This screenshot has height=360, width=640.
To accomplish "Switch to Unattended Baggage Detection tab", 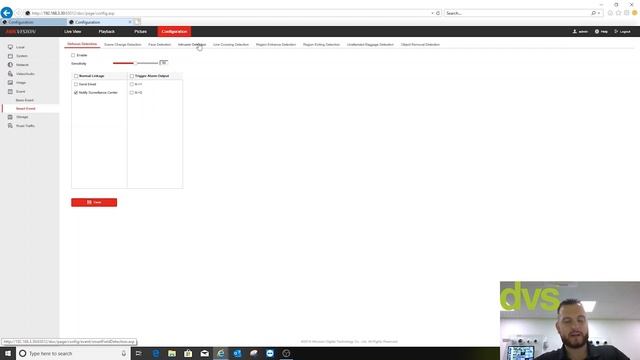I will [x=370, y=44].
